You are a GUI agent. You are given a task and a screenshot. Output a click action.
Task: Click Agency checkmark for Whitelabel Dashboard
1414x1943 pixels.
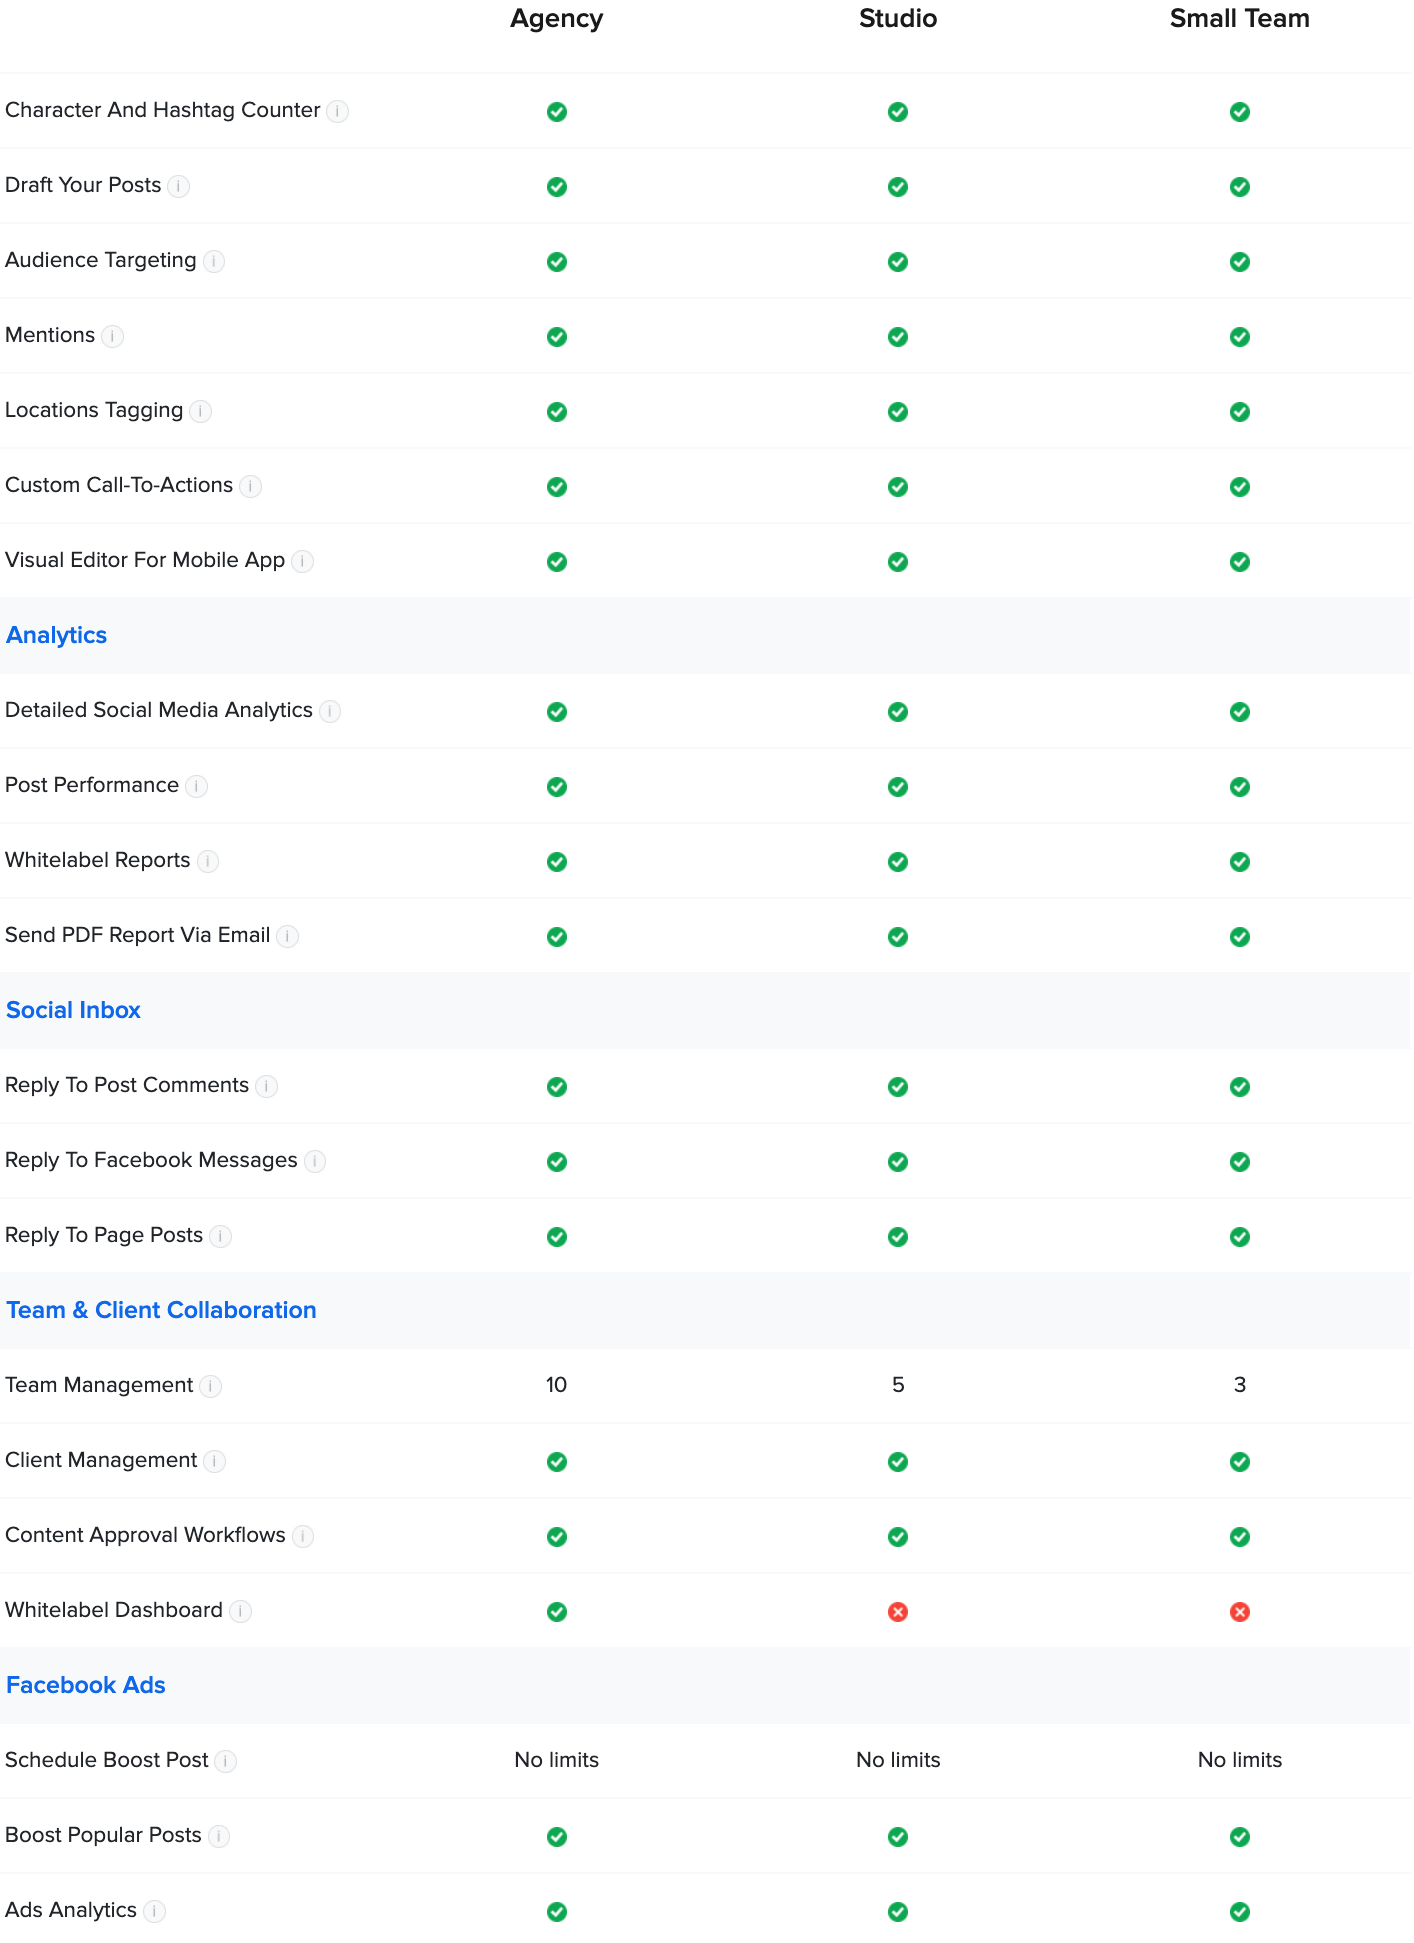coord(557,1612)
